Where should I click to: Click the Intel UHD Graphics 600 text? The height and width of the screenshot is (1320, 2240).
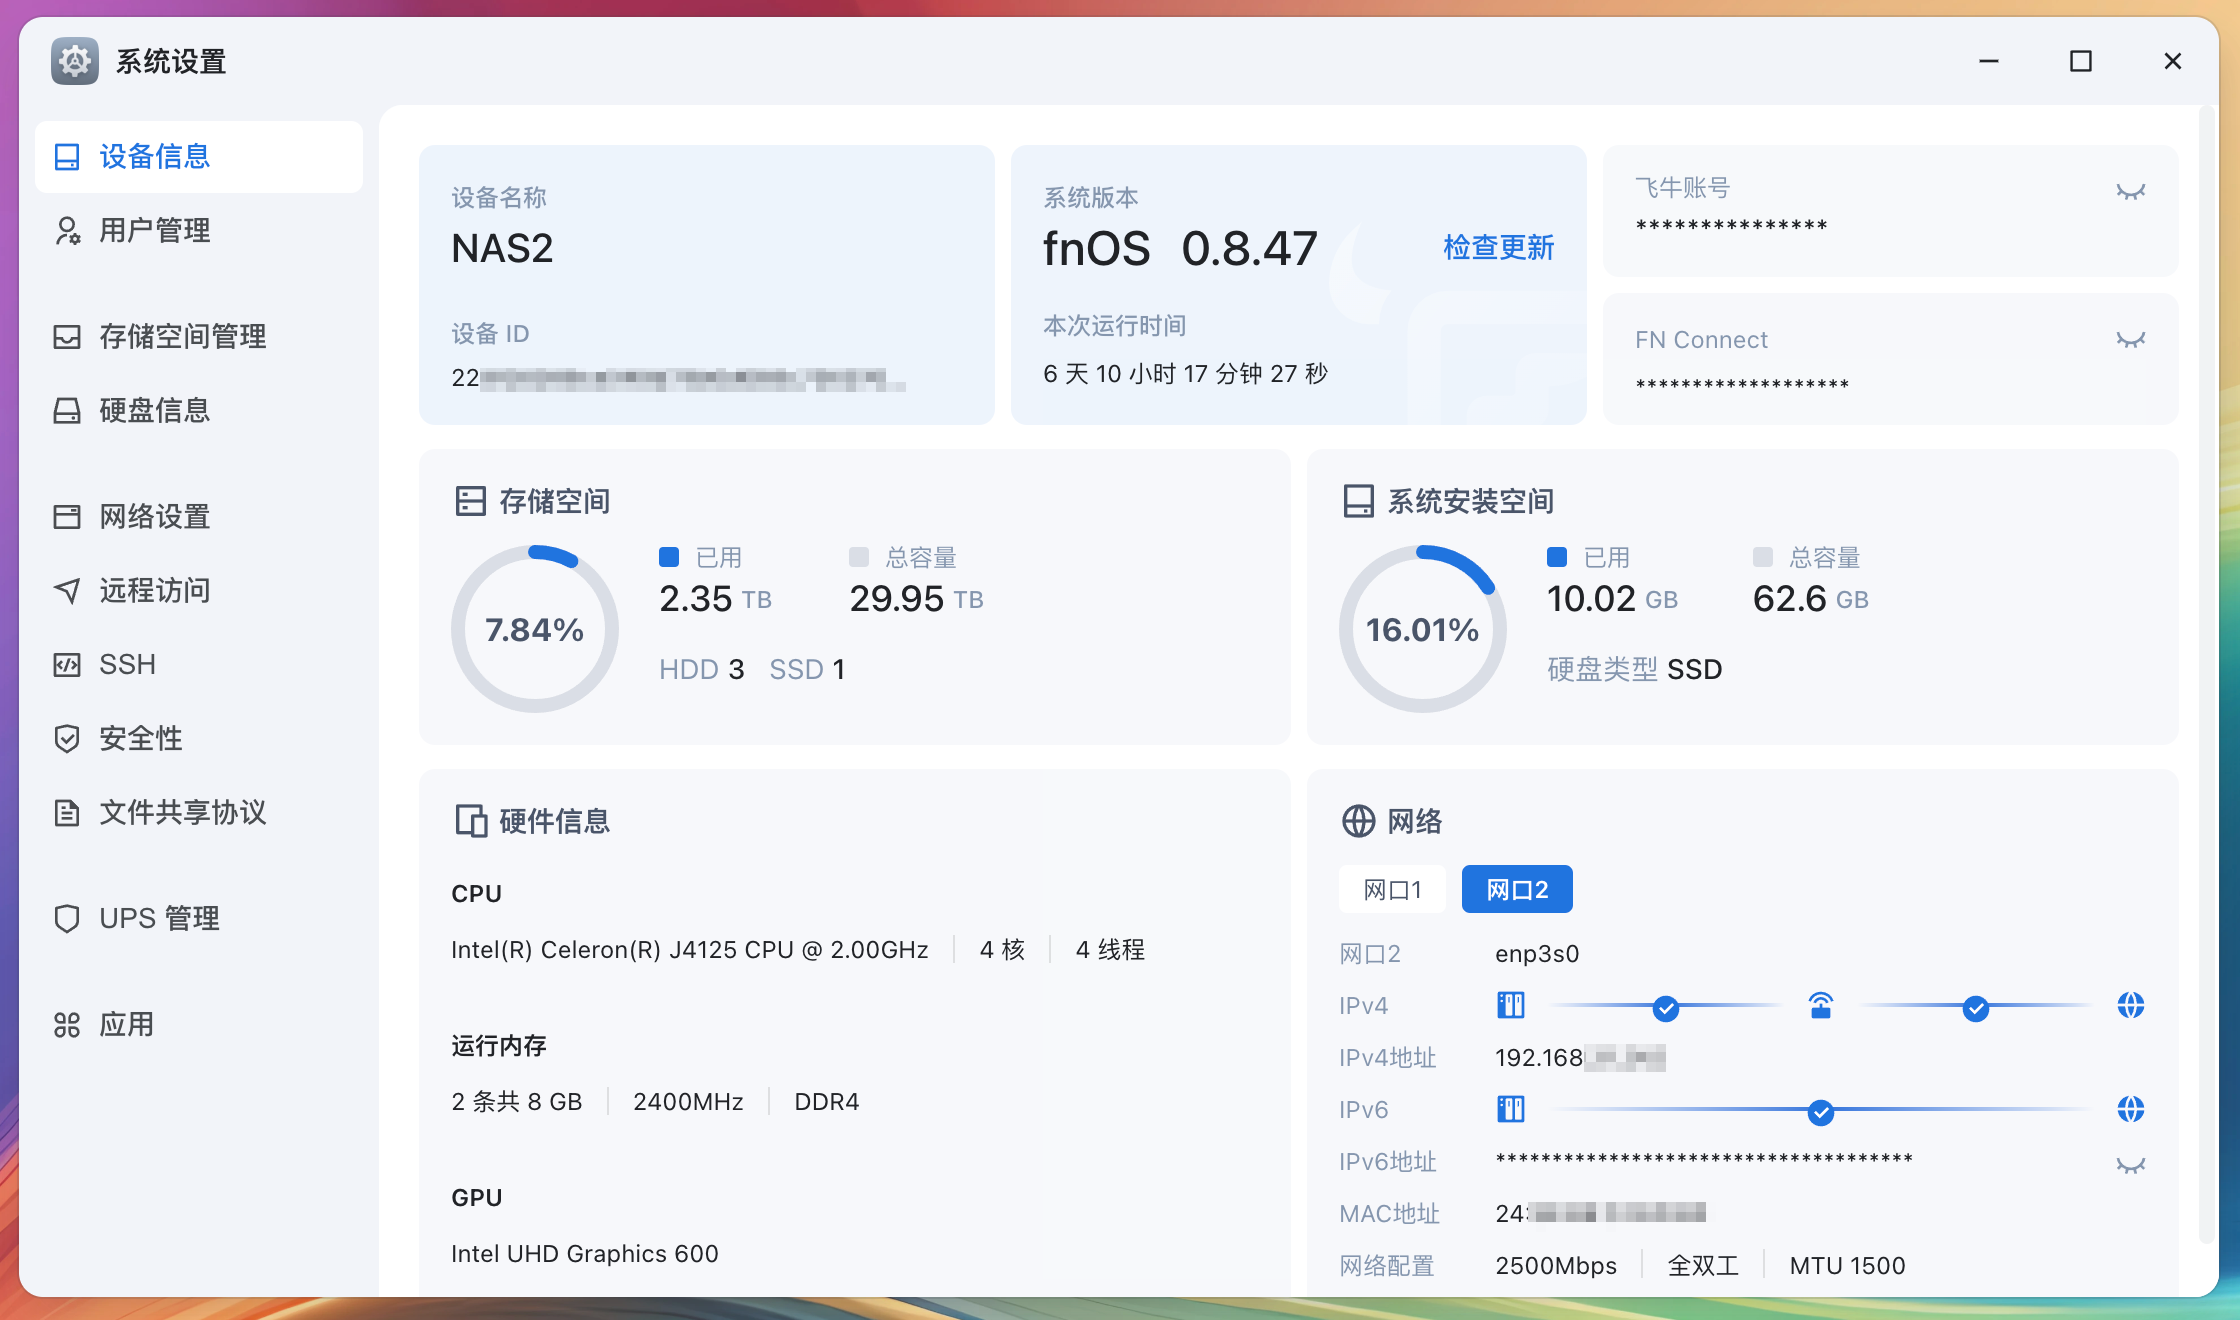(x=584, y=1253)
